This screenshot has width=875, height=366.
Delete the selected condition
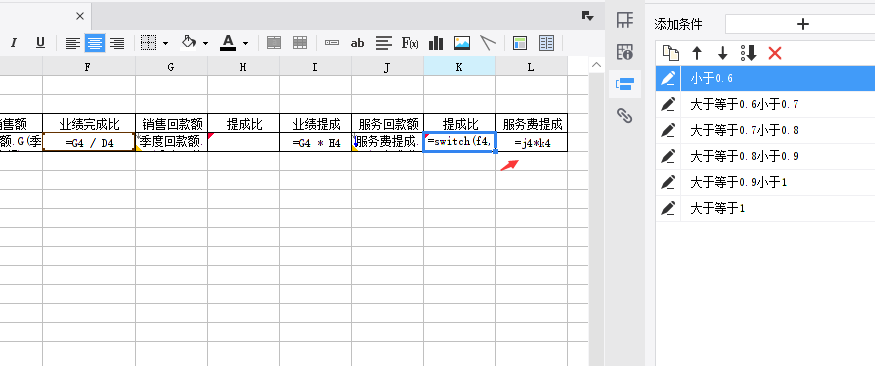(775, 53)
